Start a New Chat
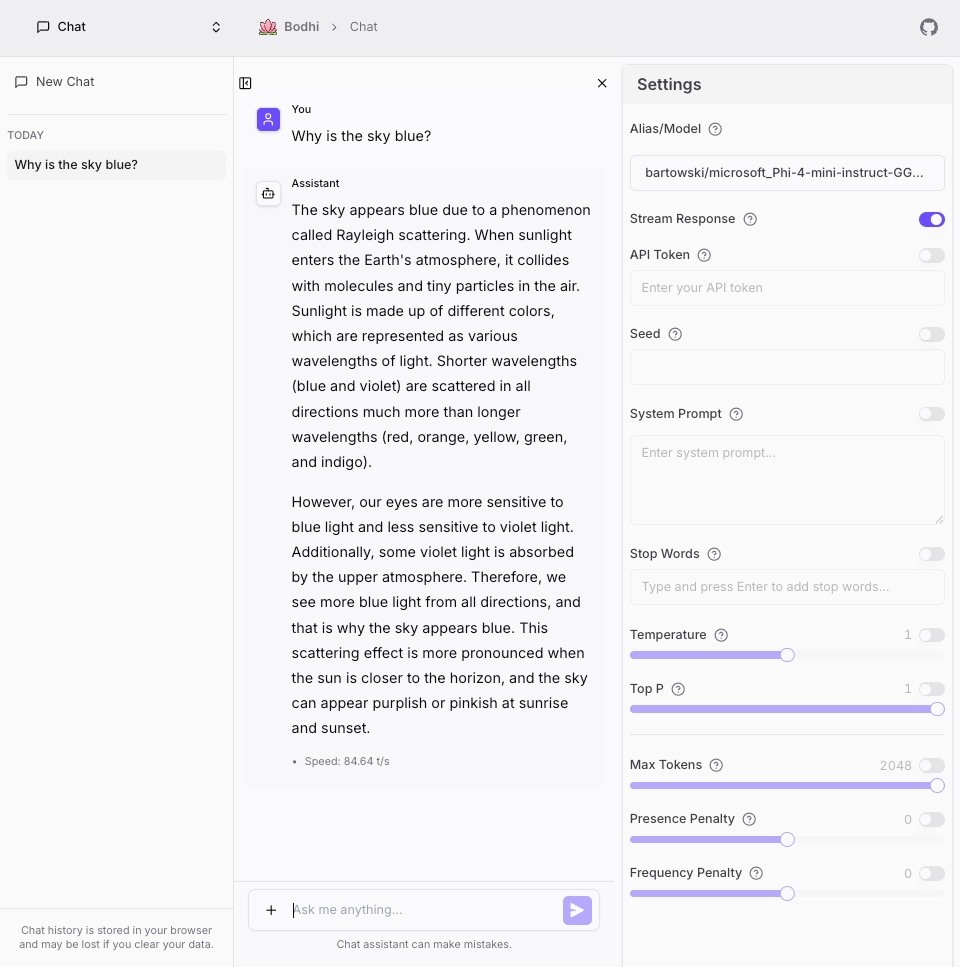Screen dimensions: 960x967 point(65,81)
